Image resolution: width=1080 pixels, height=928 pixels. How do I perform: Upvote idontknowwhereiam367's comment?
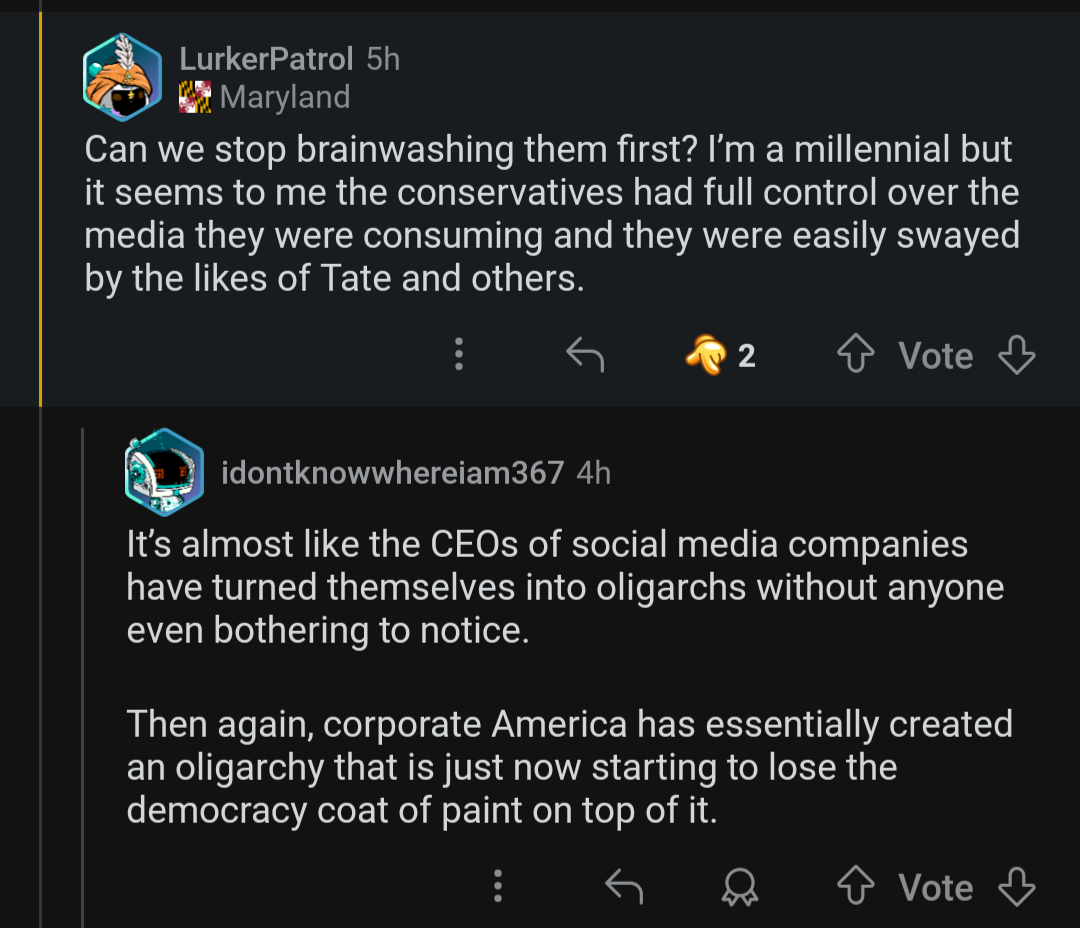856,887
